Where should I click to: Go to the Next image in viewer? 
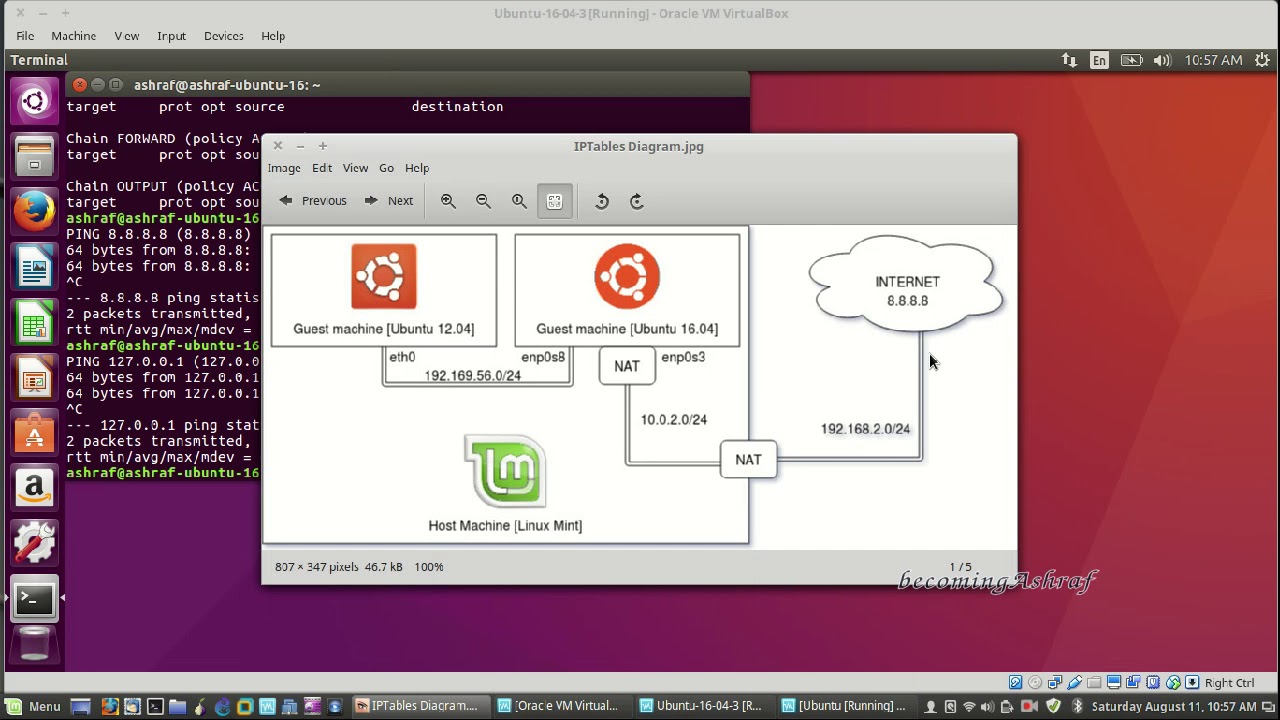389,201
